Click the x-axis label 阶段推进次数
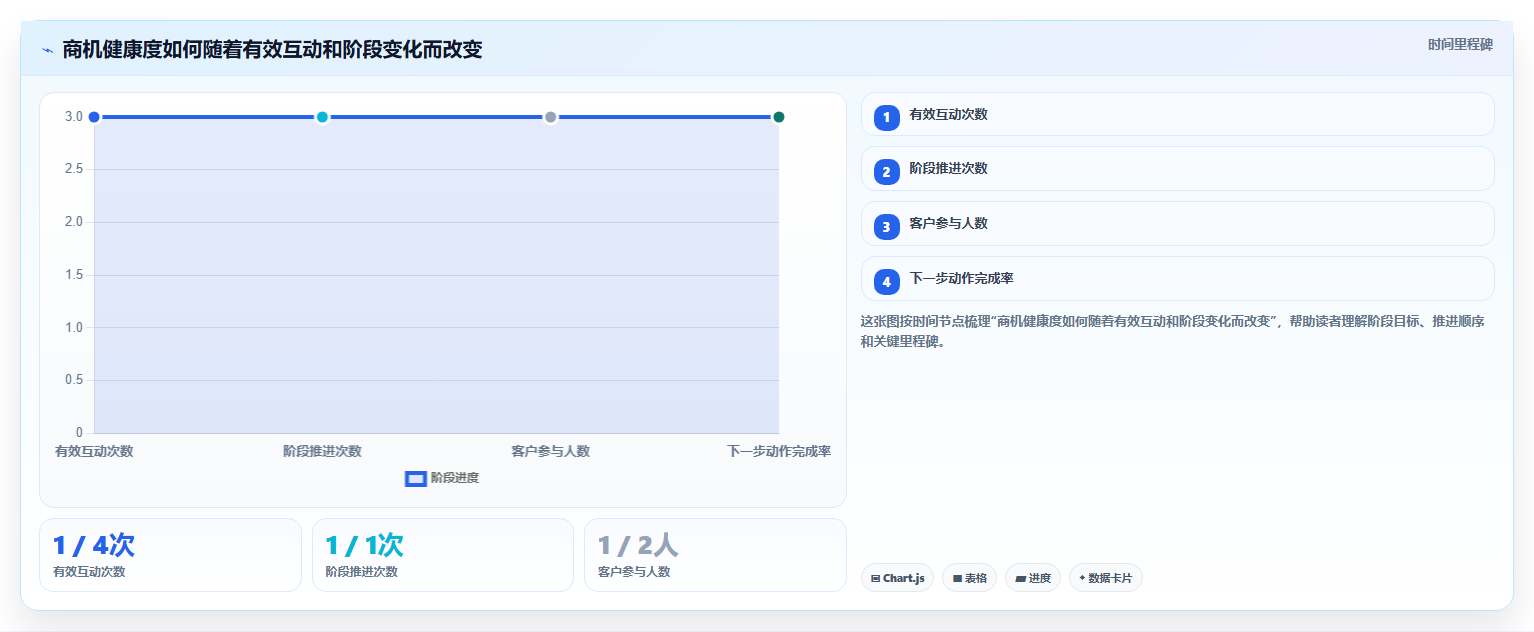 pyautogui.click(x=322, y=451)
